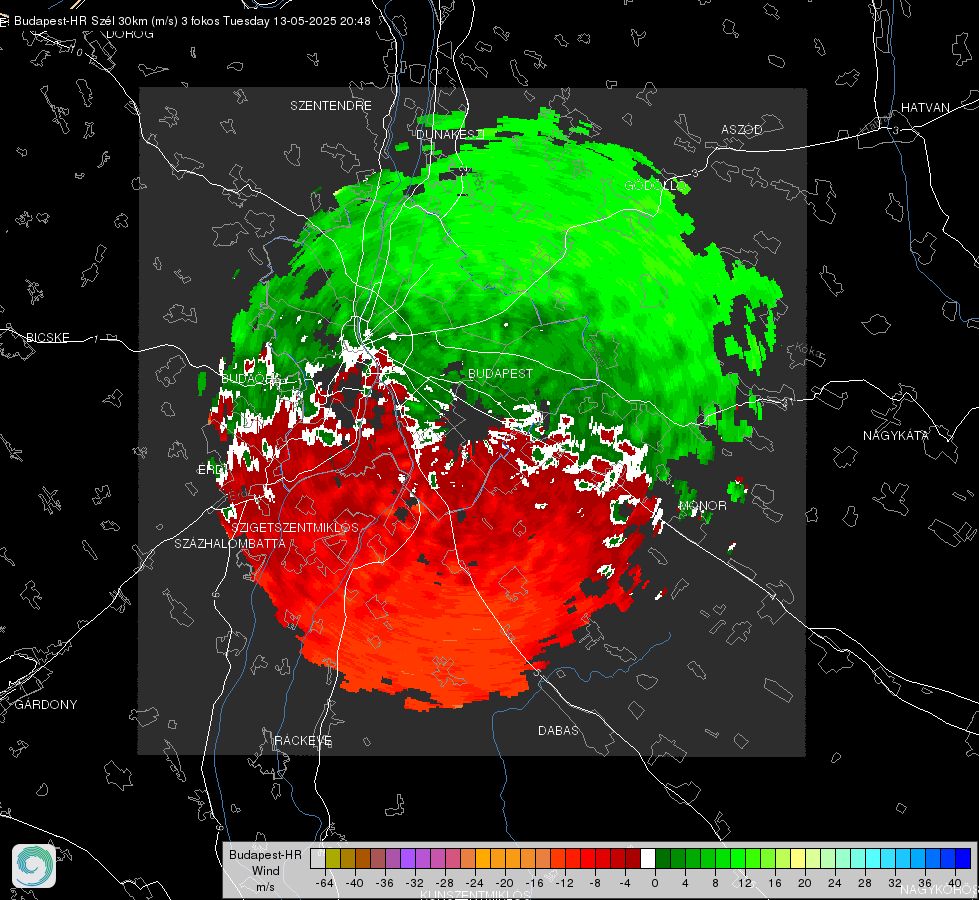
Task: Click the GÁRDONY town label
Action: [x=46, y=704]
